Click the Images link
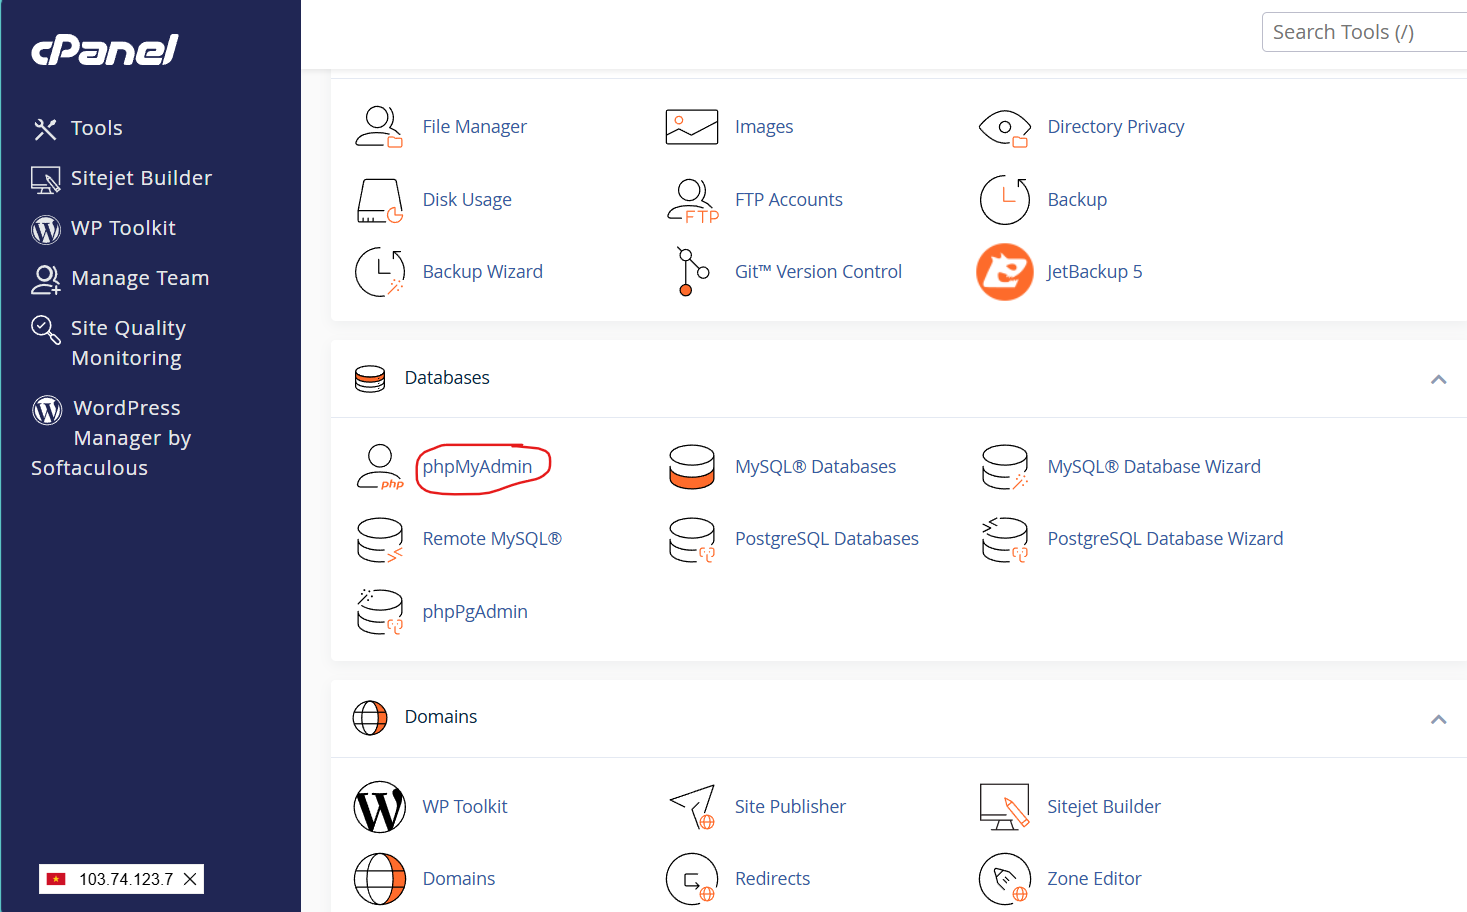This screenshot has width=1467, height=912. (x=764, y=127)
